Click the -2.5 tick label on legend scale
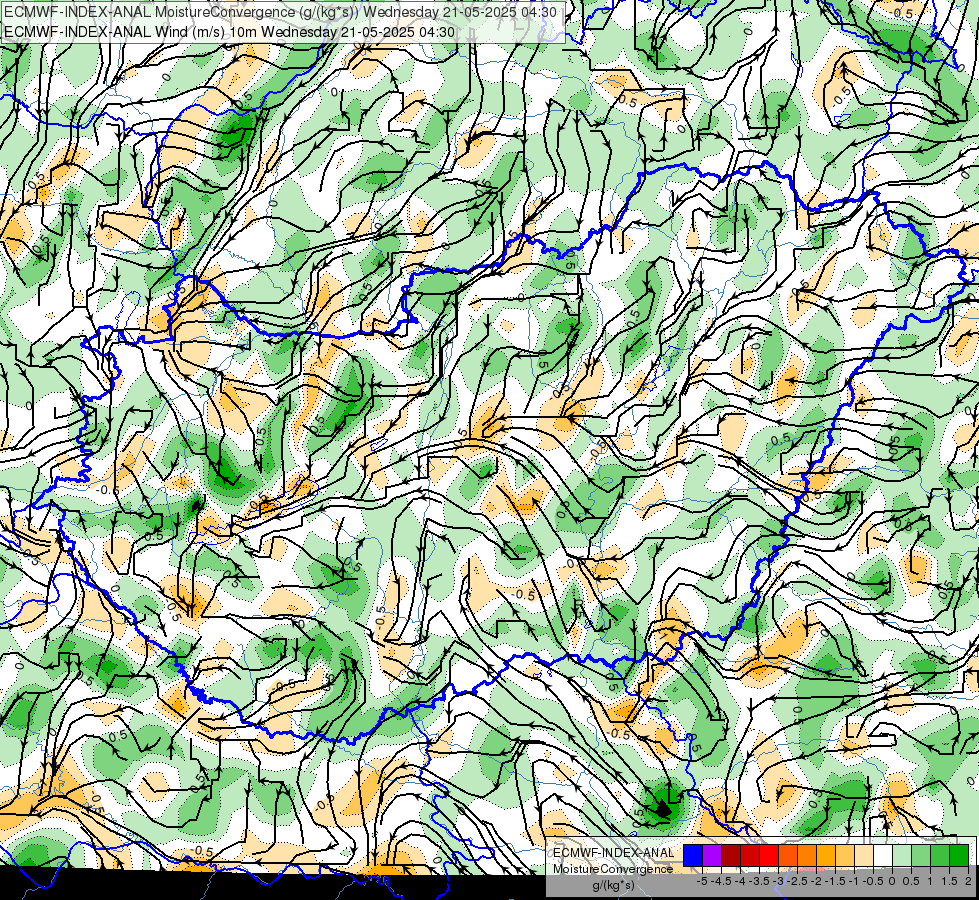Viewport: 979px width, 900px height. [x=797, y=881]
